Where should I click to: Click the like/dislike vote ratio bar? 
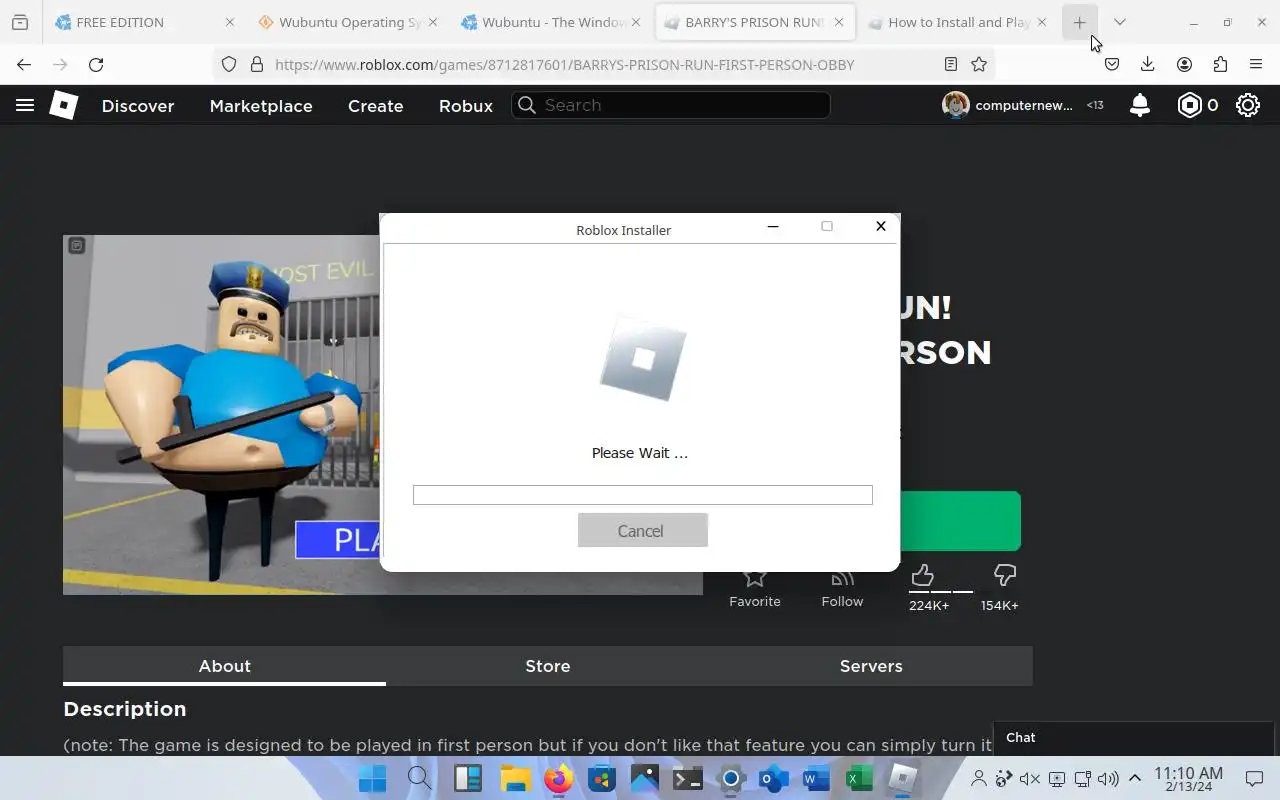point(941,591)
